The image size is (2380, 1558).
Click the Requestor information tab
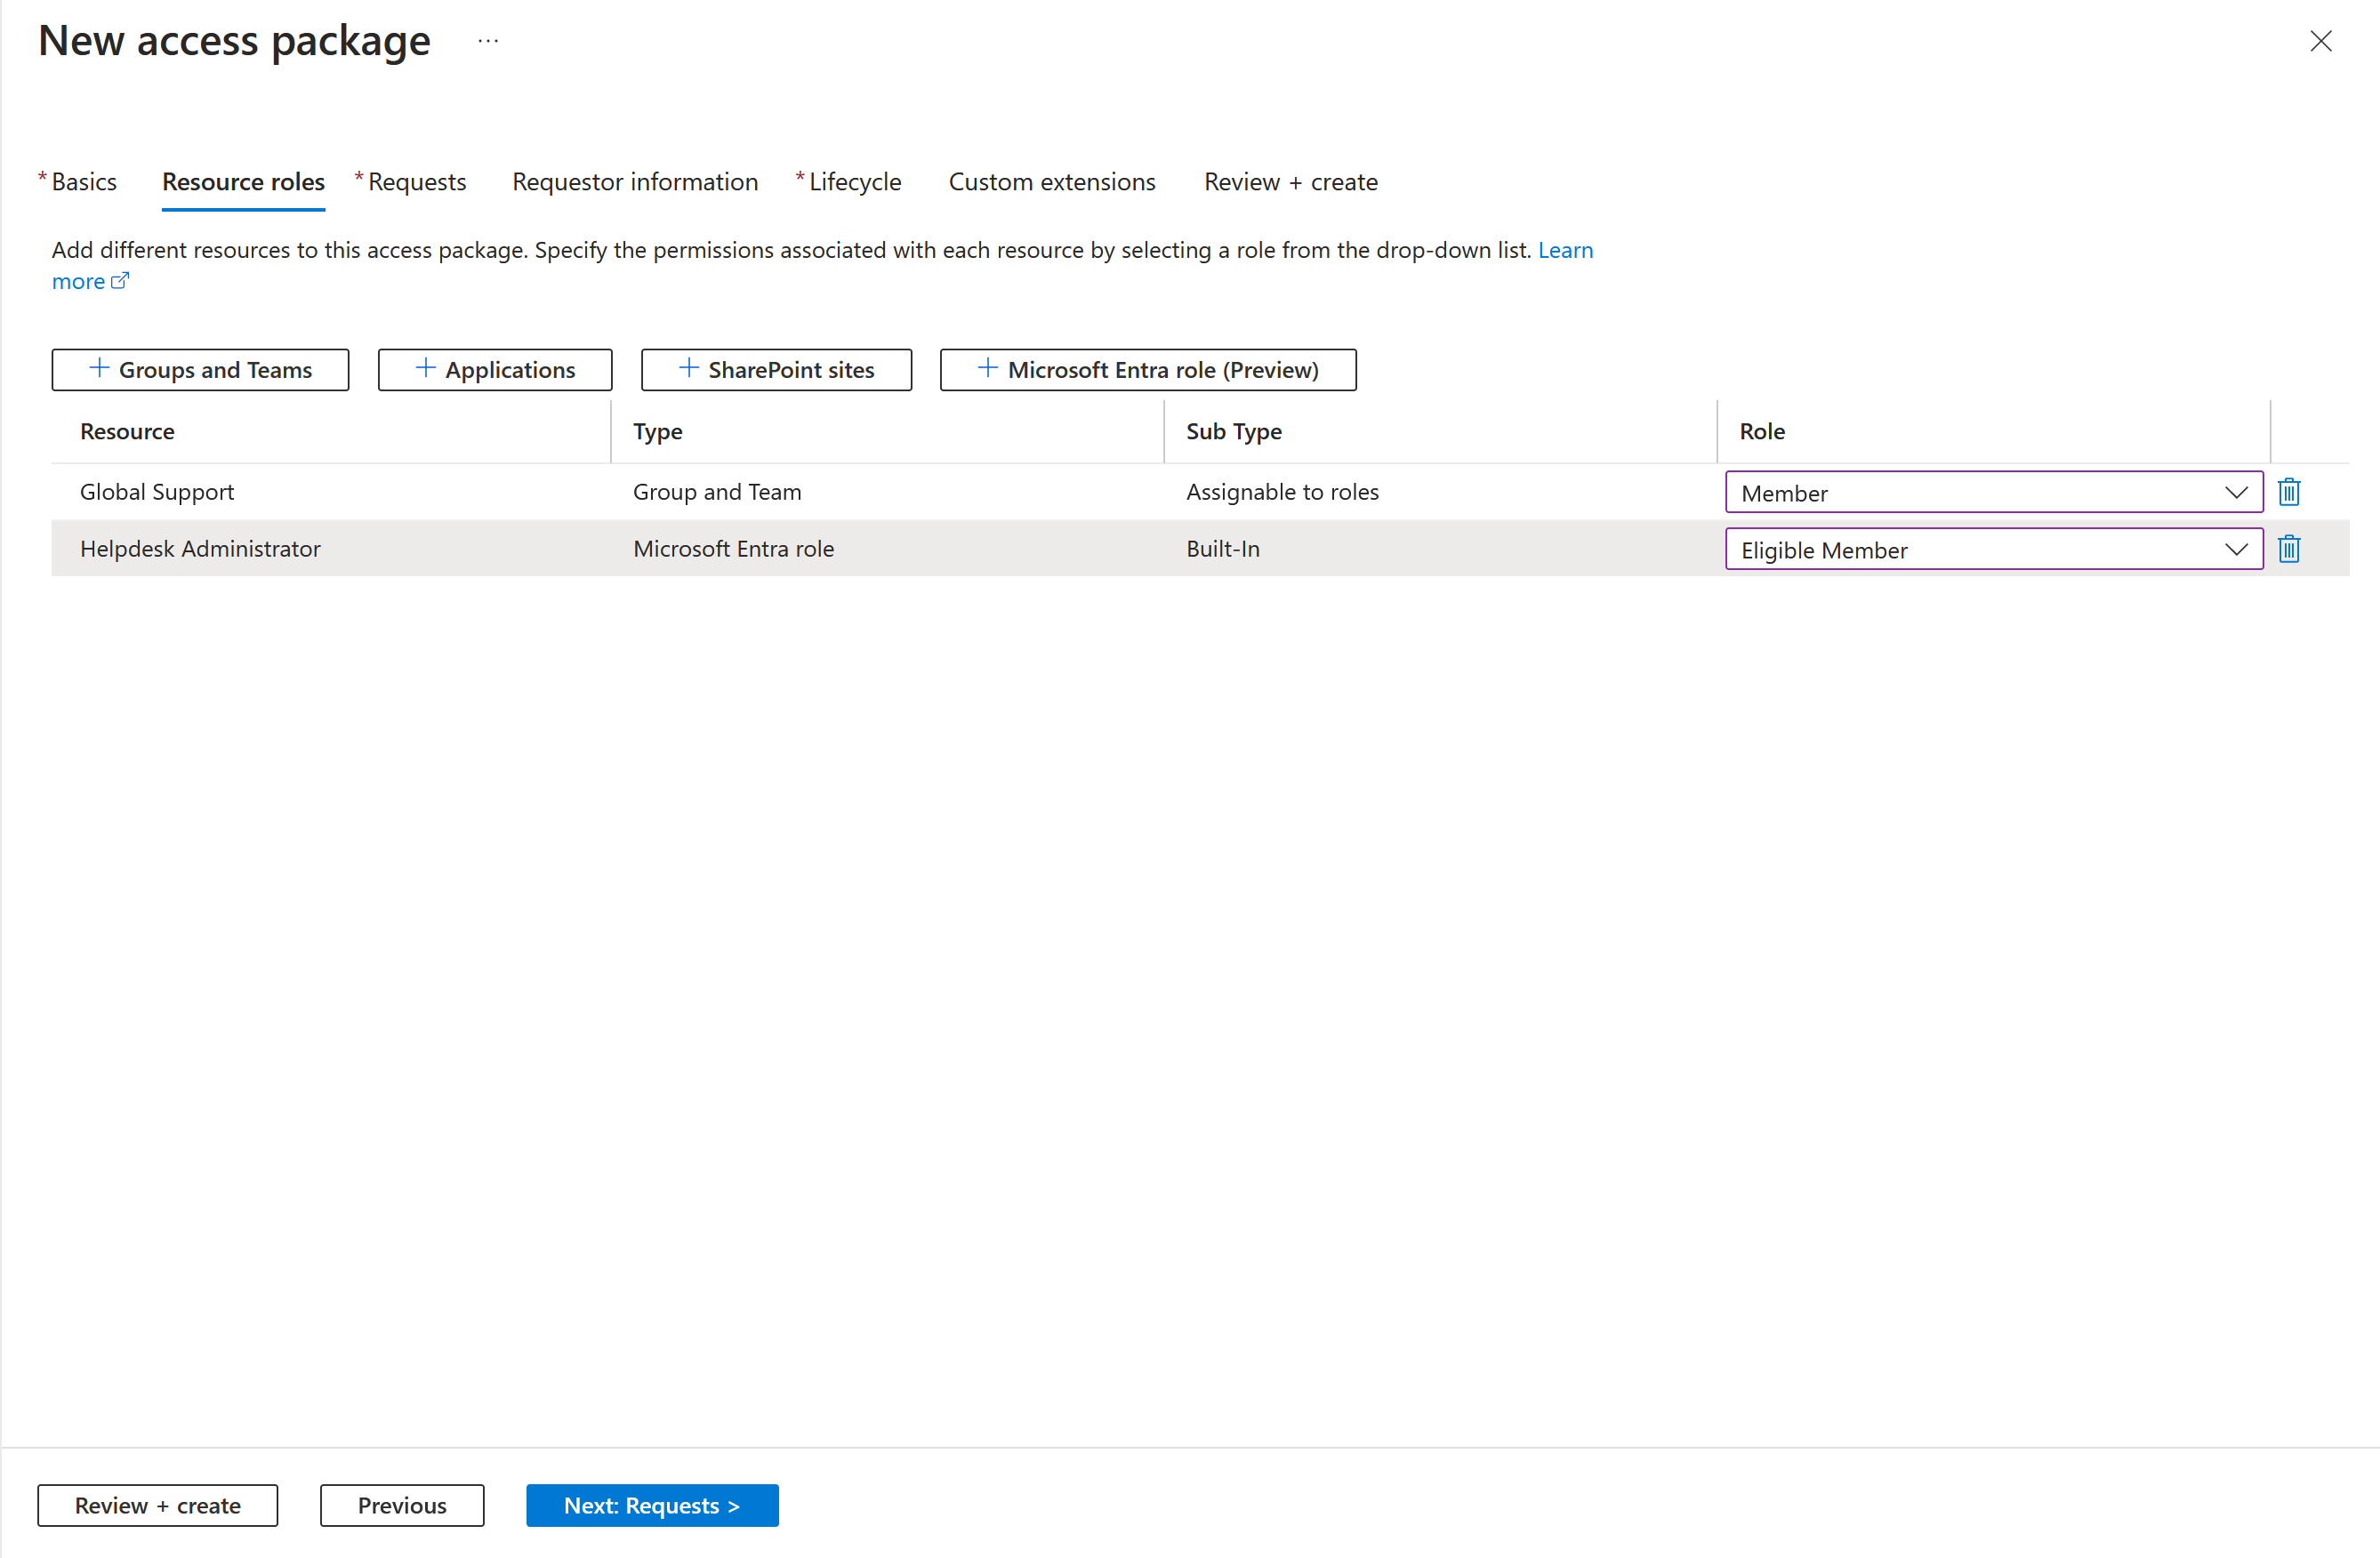636,182
